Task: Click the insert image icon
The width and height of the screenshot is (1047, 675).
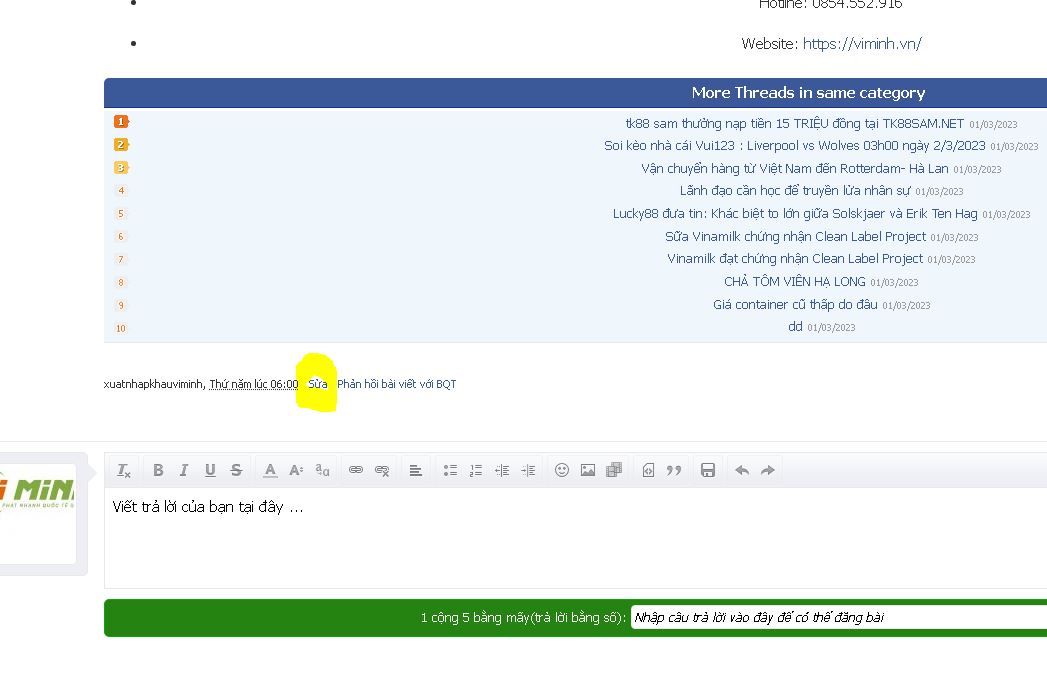Action: (588, 470)
